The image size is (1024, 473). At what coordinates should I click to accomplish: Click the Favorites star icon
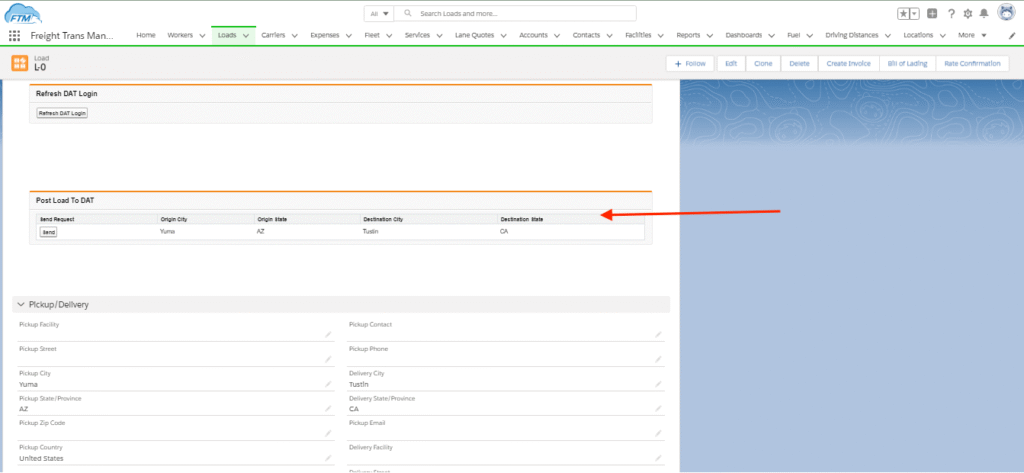click(x=904, y=14)
